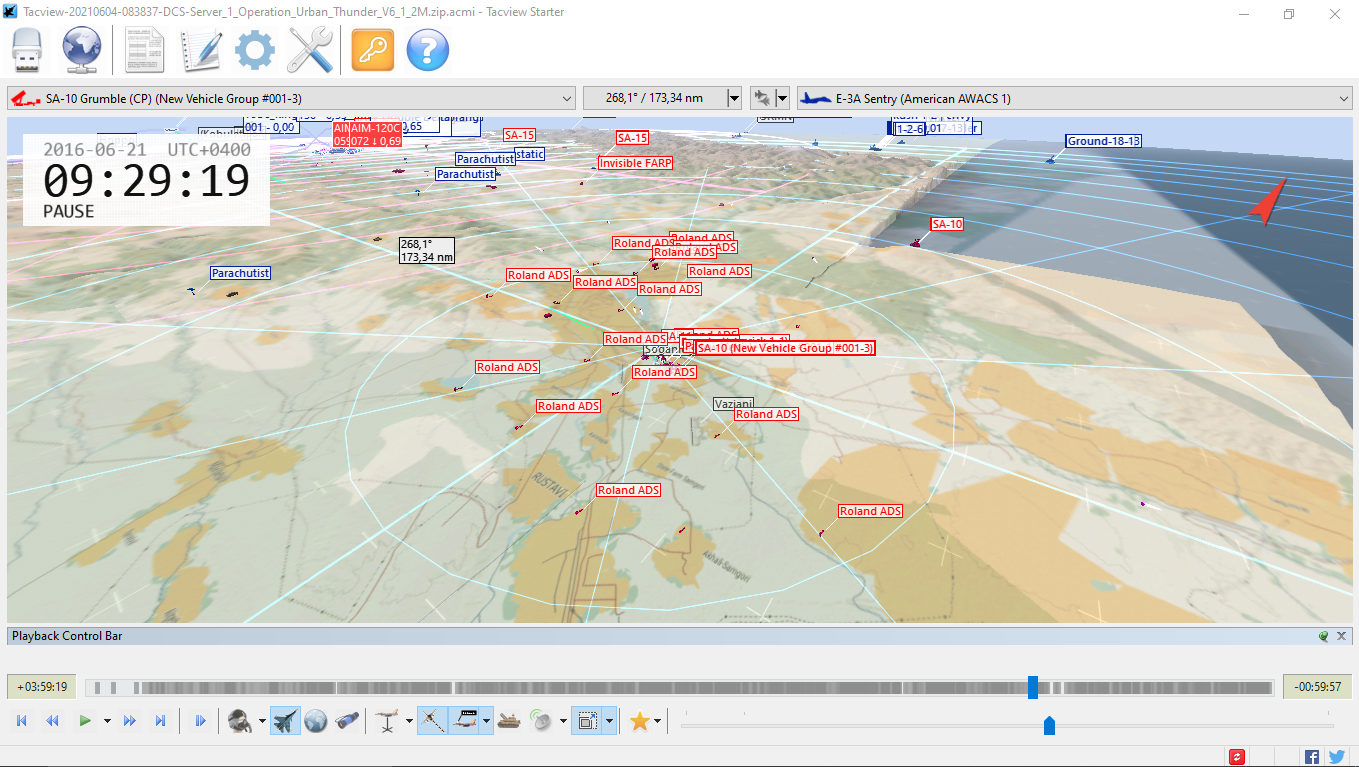Viewport: 1359px width, 767px height.
Task: Expand the SA-10 Grumble primary object dropdown
Action: coord(566,98)
